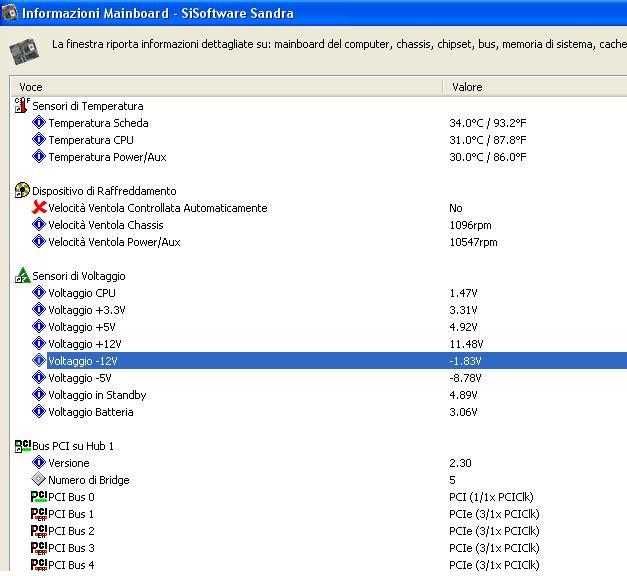Select the Voltaggio -5V label
This screenshot has height=576, width=627.
80,378
